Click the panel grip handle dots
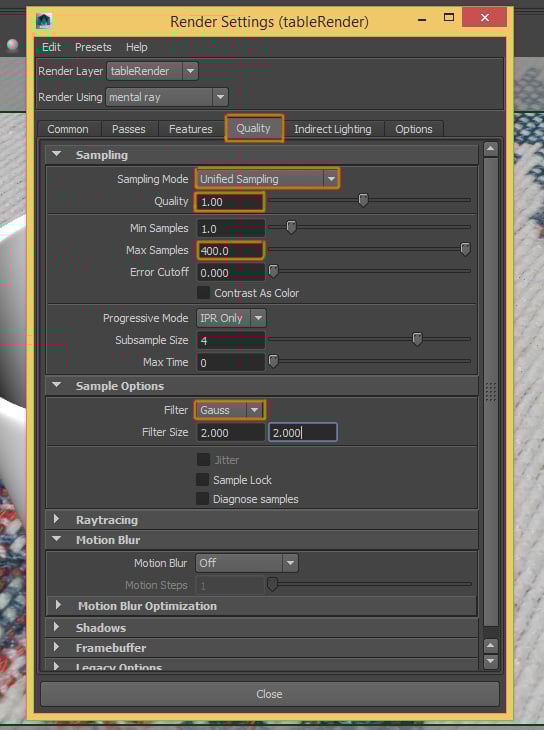Image resolution: width=544 pixels, height=730 pixels. click(x=490, y=391)
